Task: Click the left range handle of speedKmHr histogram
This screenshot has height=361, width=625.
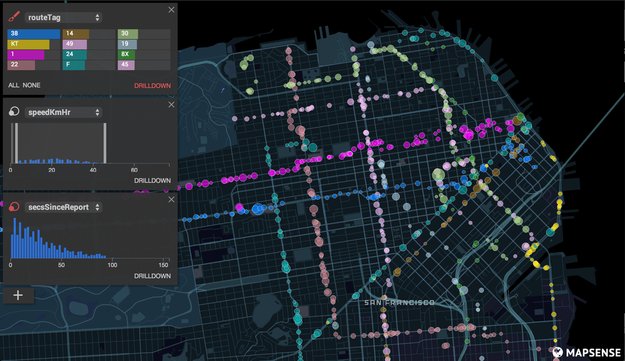Action: [x=16, y=143]
